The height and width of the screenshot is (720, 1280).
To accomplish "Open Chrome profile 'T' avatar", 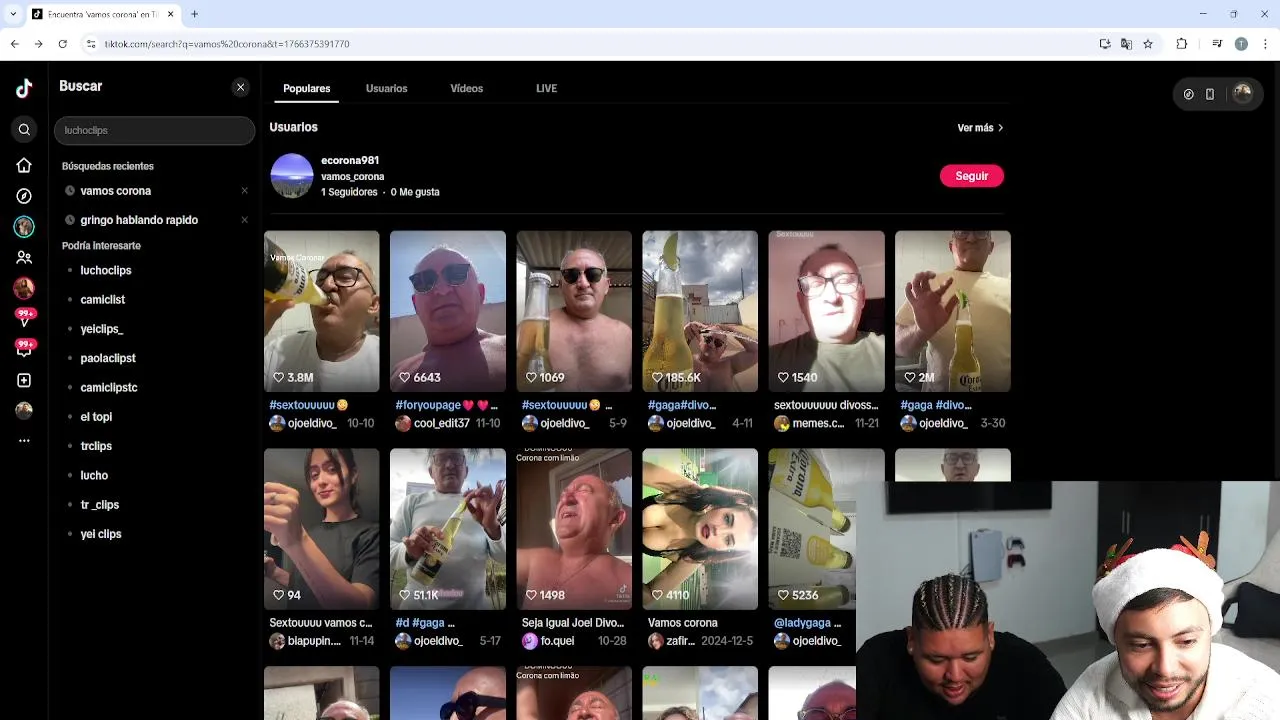I will (1241, 44).
